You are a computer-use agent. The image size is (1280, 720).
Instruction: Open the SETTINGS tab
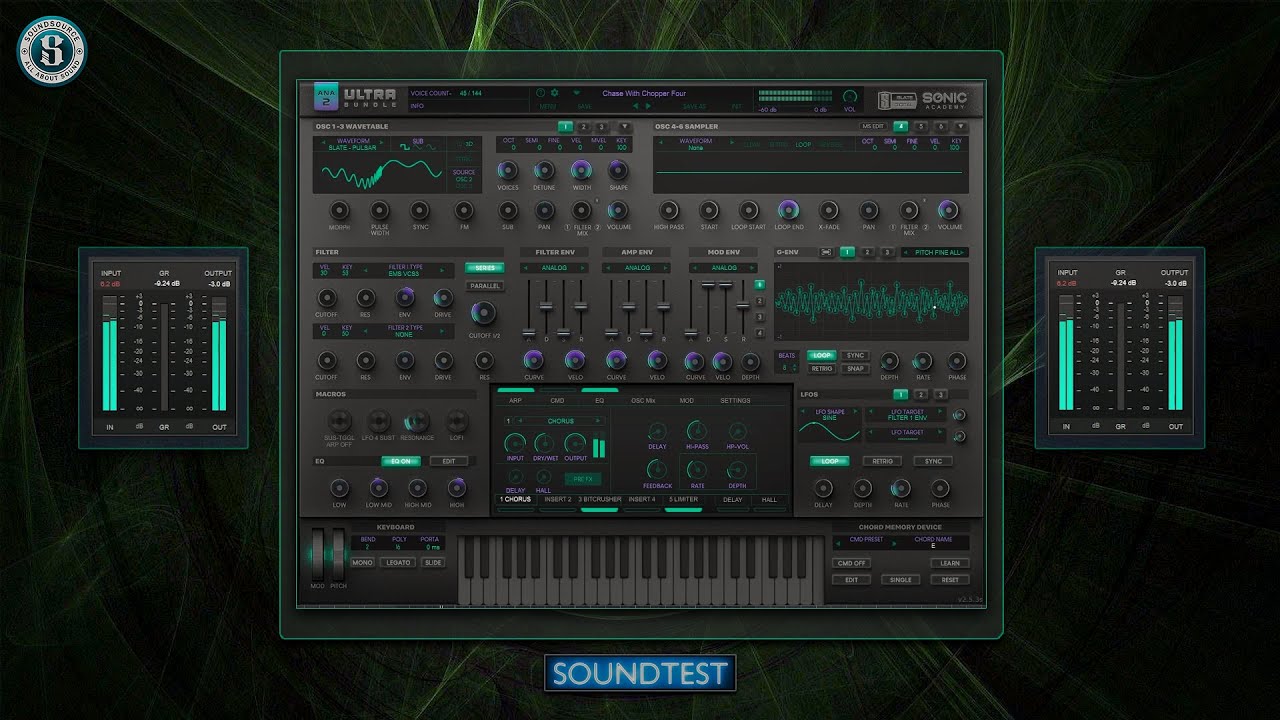pyautogui.click(x=735, y=400)
